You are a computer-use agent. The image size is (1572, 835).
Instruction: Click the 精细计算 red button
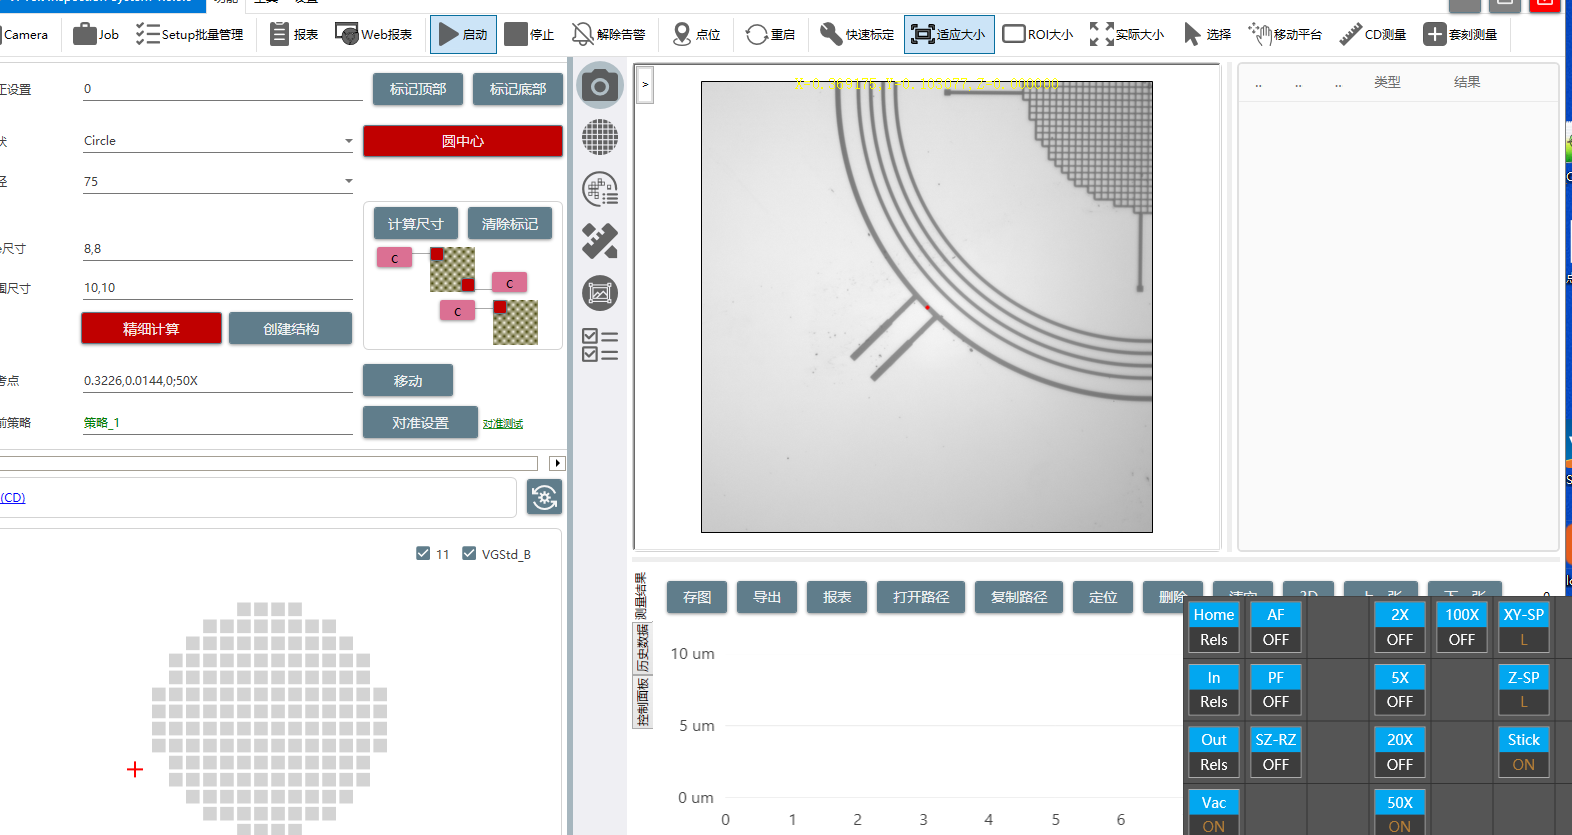pos(151,328)
